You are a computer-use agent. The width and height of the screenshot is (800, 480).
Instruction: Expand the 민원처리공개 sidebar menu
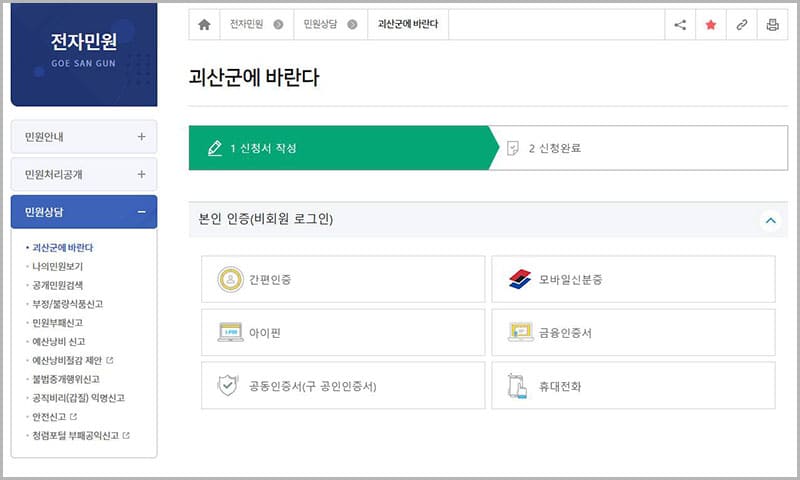pyautogui.click(x=84, y=174)
